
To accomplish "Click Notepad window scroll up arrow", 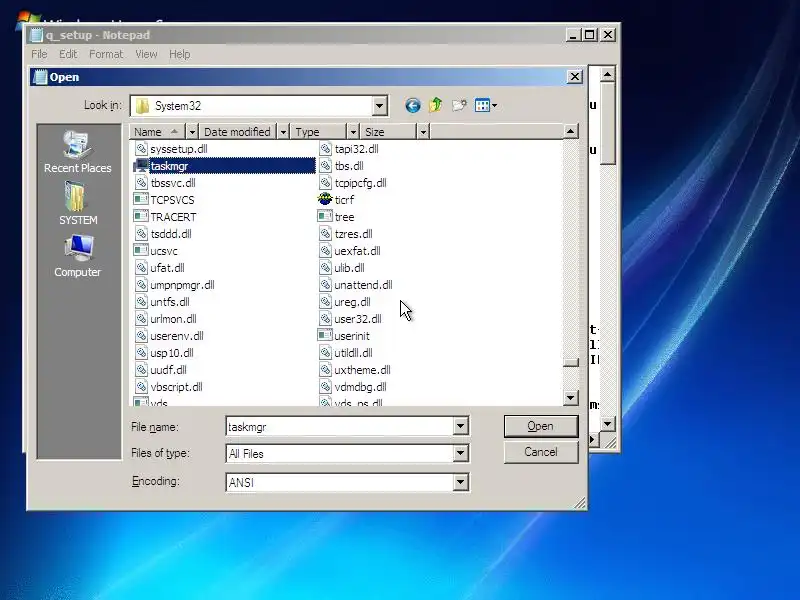I will pos(607,74).
